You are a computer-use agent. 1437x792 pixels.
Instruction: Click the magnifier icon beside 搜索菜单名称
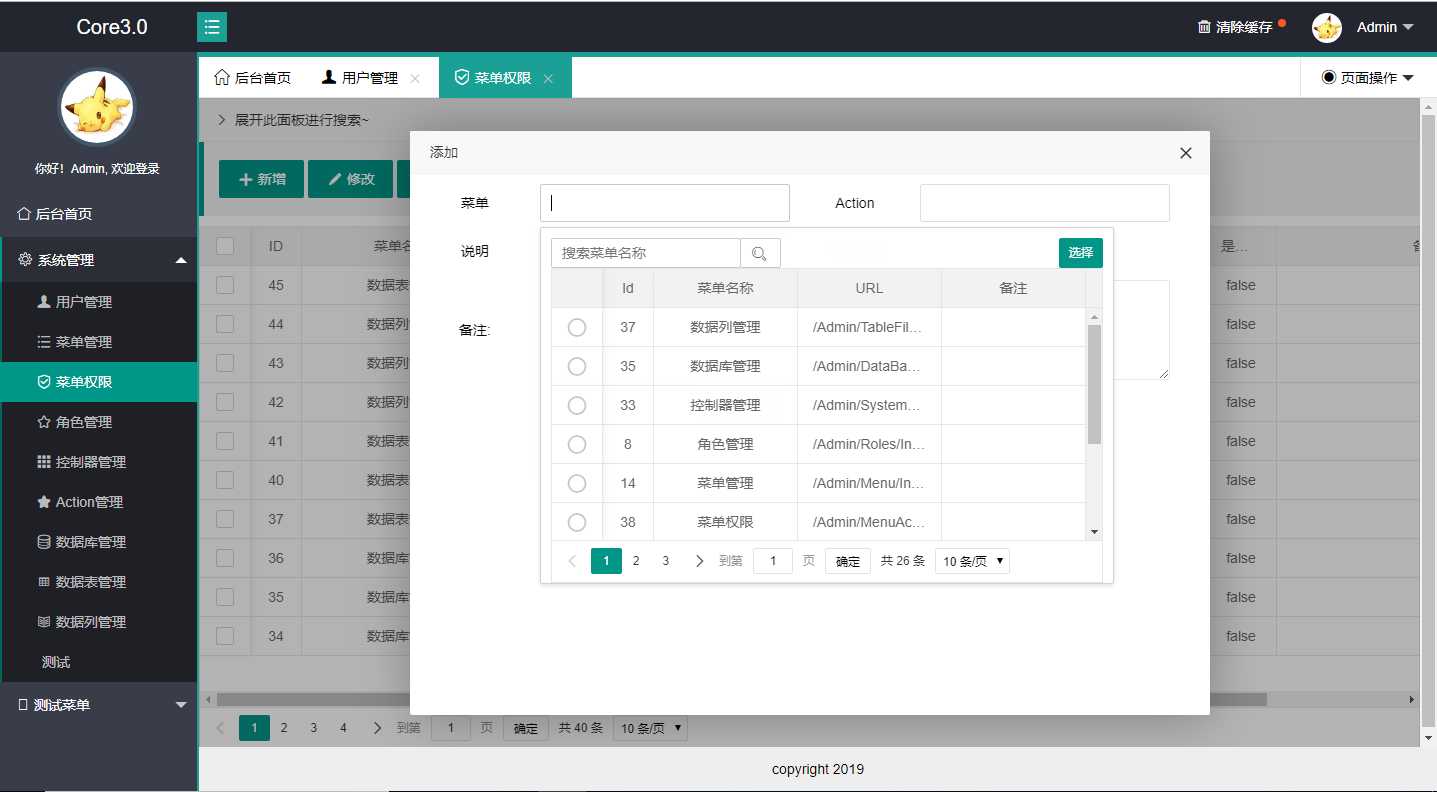(760, 252)
